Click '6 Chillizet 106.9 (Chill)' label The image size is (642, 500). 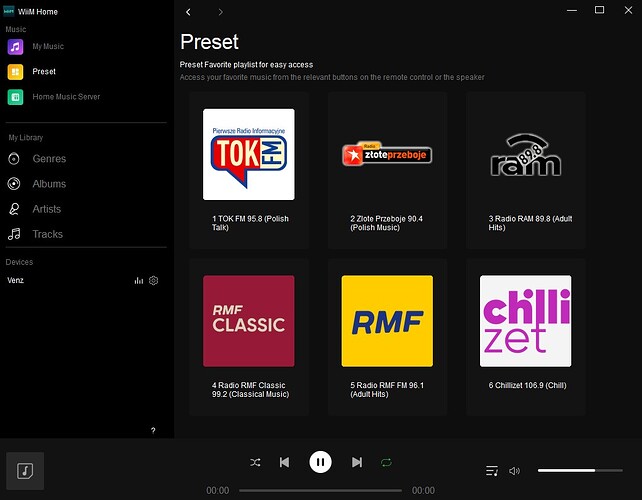click(x=527, y=385)
